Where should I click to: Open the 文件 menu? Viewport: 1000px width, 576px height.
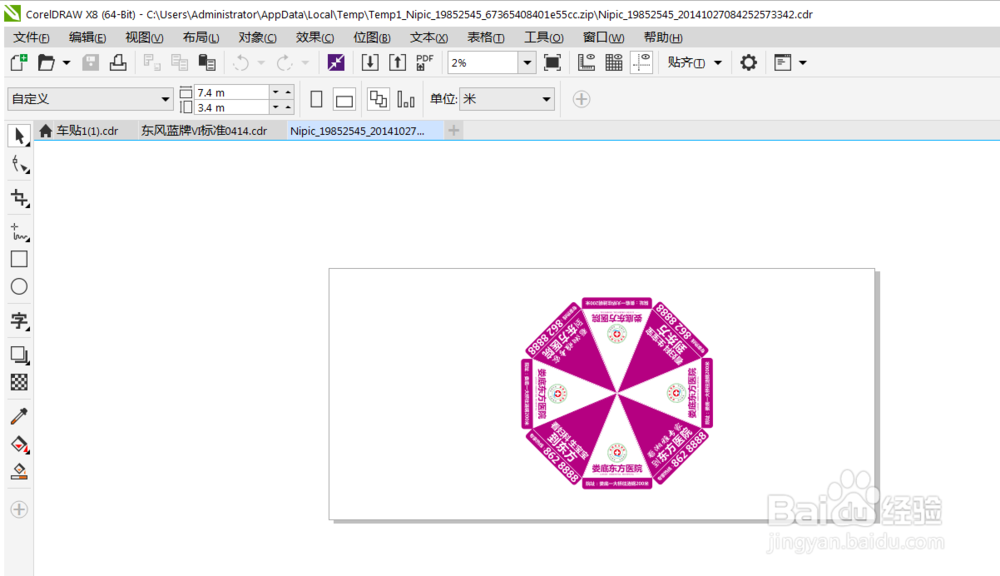(x=31, y=38)
